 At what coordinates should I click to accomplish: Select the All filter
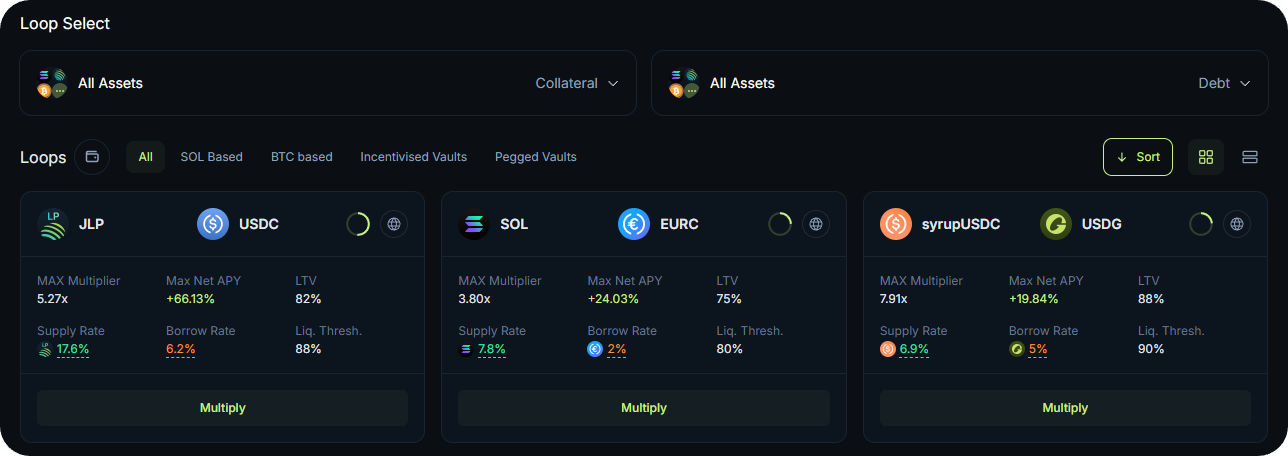coord(146,157)
